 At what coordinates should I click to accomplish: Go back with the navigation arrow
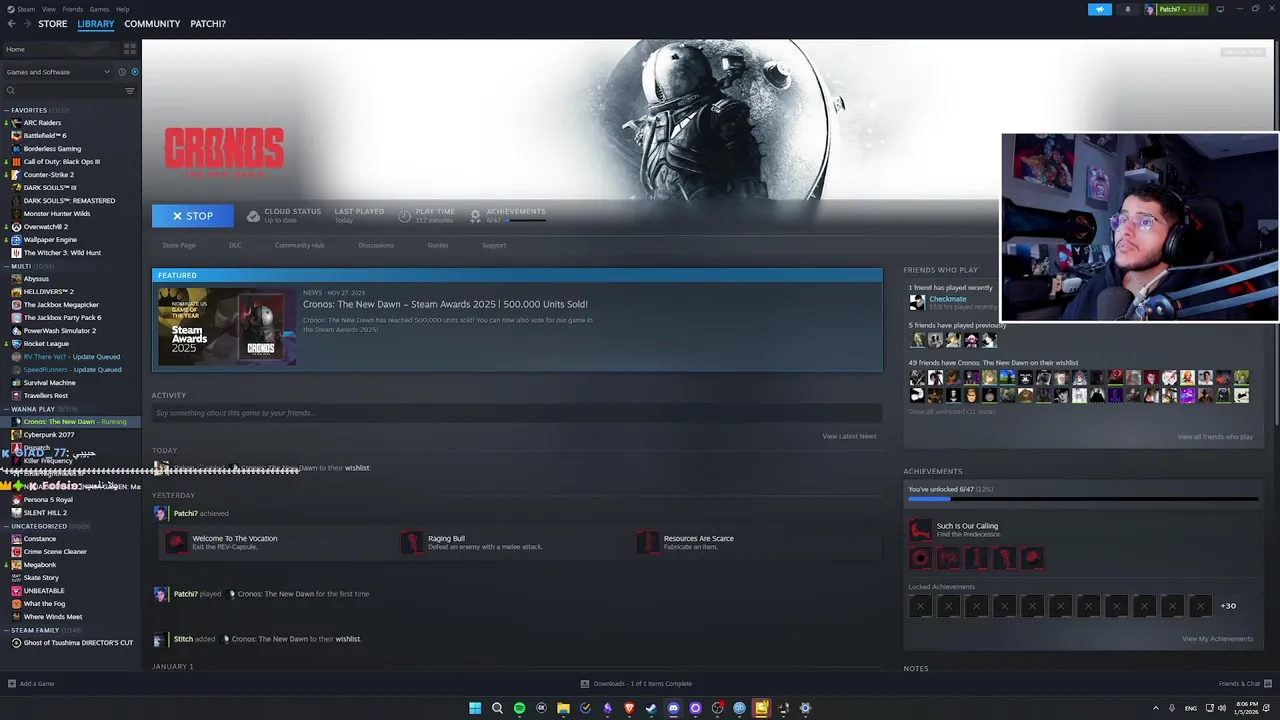[11, 24]
